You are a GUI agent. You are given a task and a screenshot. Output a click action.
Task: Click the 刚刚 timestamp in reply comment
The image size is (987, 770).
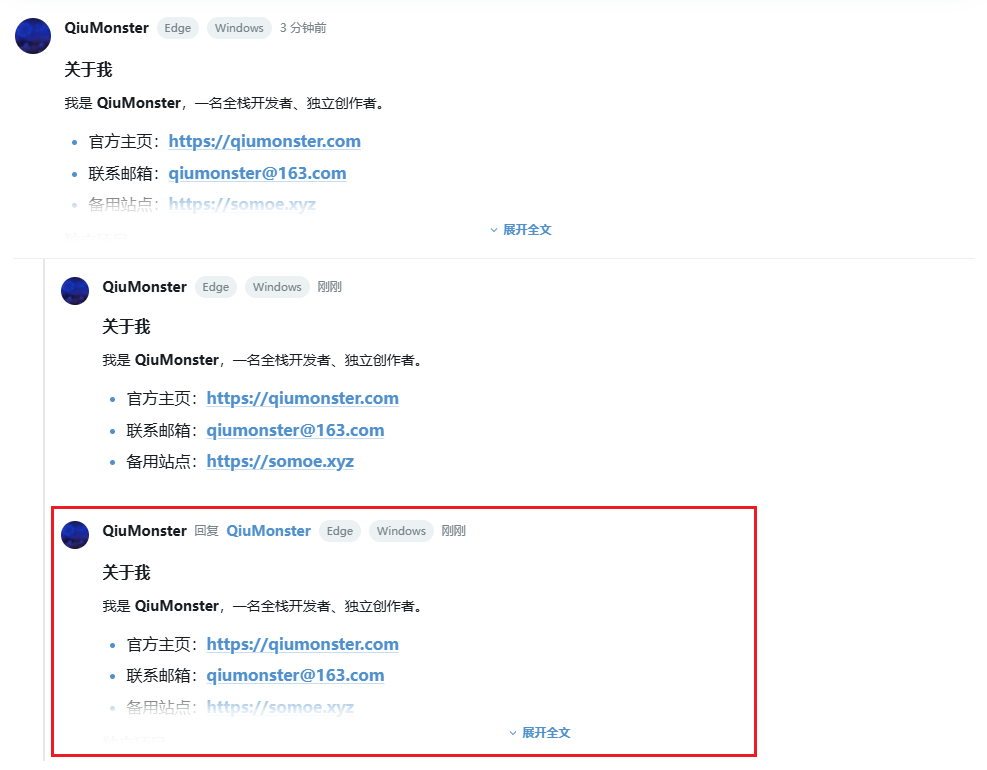point(453,531)
